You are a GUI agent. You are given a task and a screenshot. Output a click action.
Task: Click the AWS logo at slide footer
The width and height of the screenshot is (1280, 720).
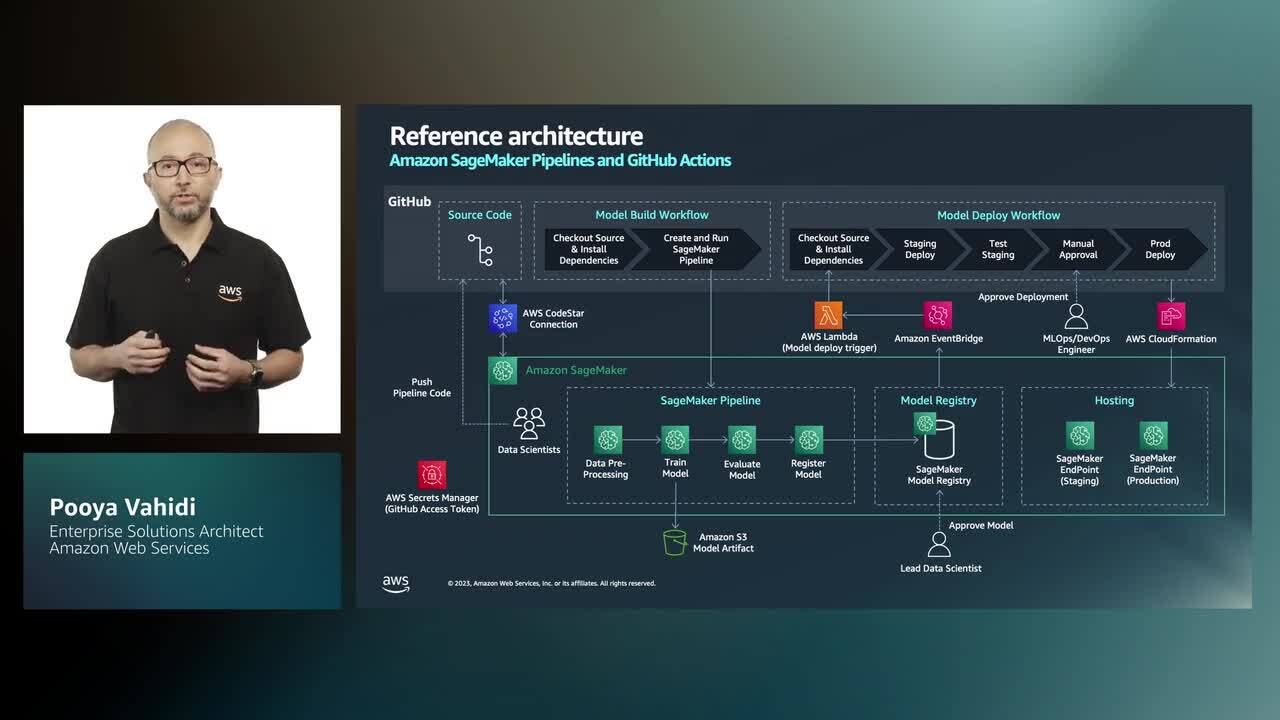396,584
